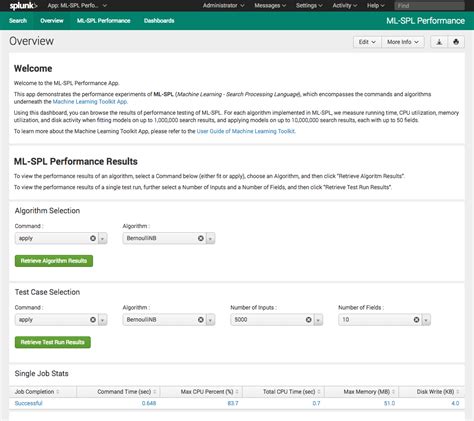Click the Splunk logo
The image size is (474, 421).
tap(23, 6)
